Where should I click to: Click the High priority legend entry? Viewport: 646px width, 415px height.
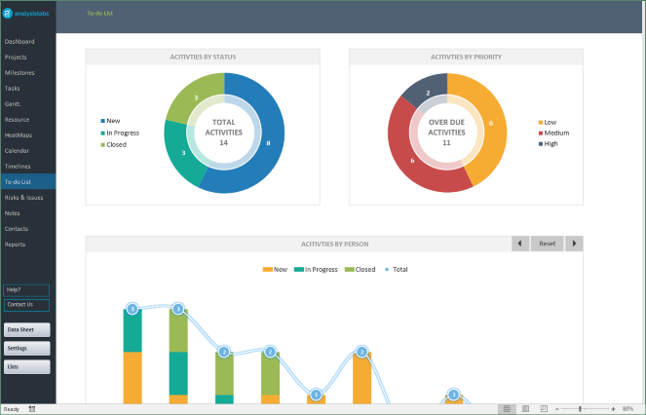(548, 144)
